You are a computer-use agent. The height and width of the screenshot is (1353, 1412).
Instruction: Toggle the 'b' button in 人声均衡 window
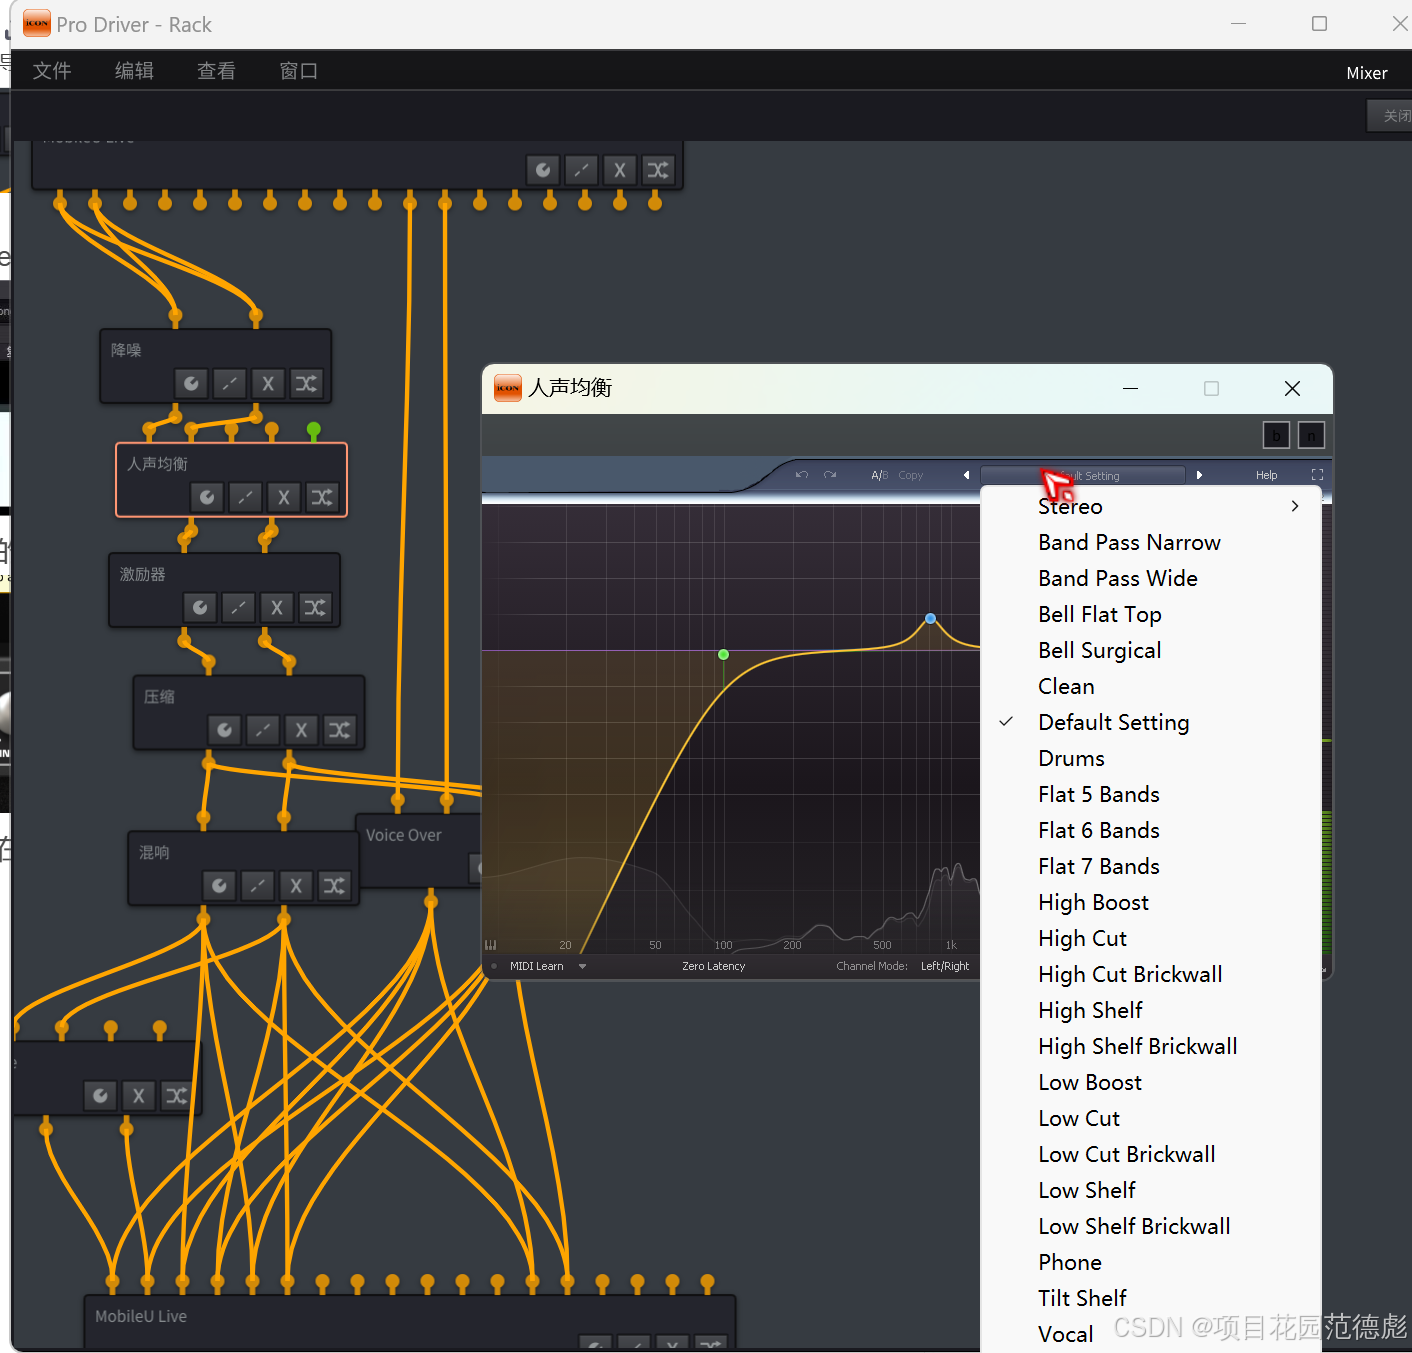pyautogui.click(x=1276, y=435)
